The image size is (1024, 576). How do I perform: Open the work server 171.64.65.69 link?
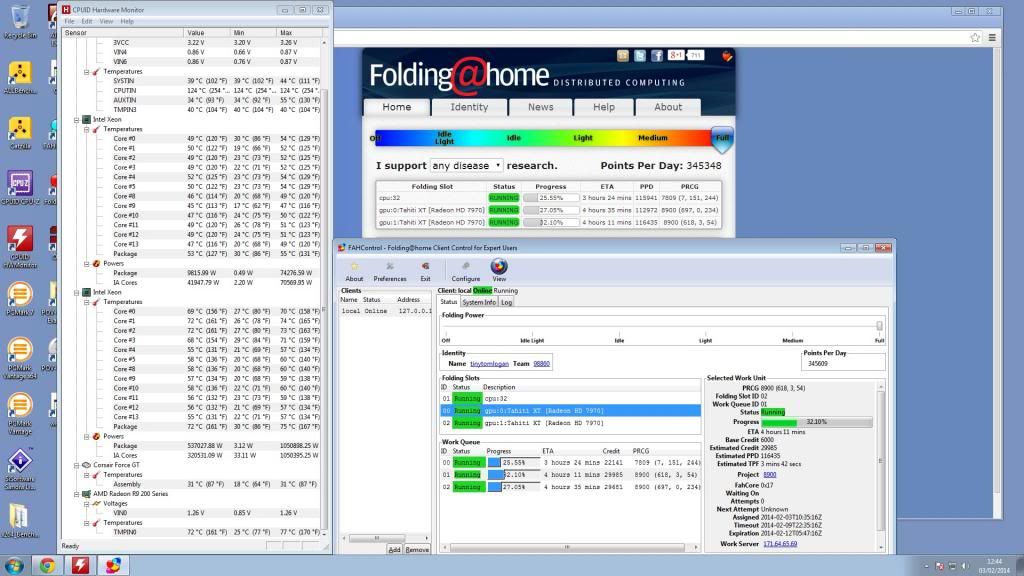780,544
